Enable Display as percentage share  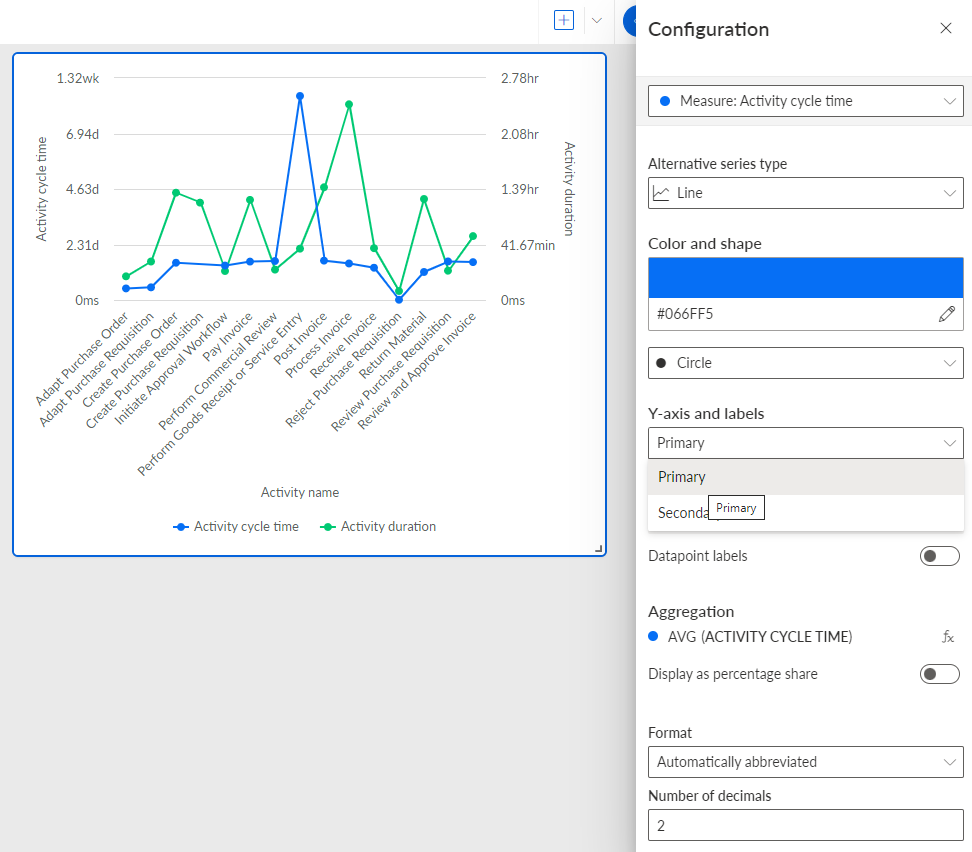tap(939, 674)
